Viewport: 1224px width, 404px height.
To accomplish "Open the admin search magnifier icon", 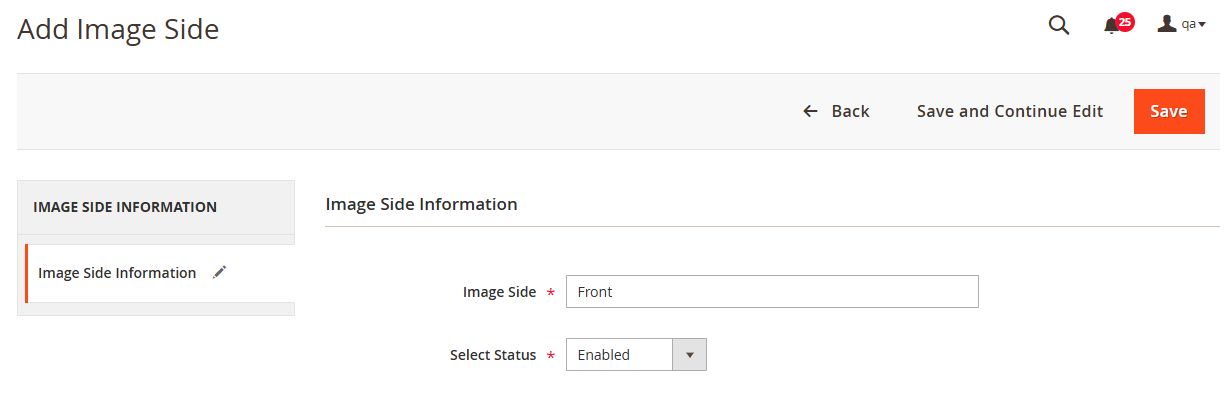I will [1059, 26].
